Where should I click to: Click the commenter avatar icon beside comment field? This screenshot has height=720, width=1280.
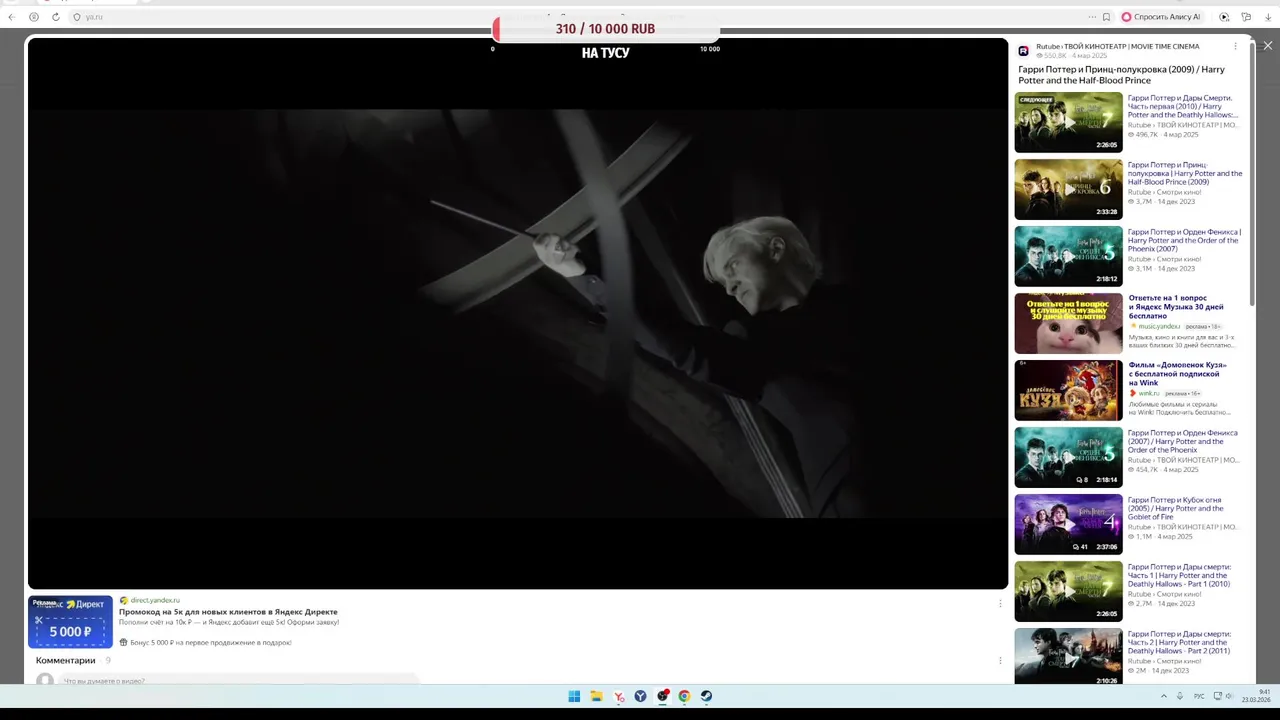point(45,680)
